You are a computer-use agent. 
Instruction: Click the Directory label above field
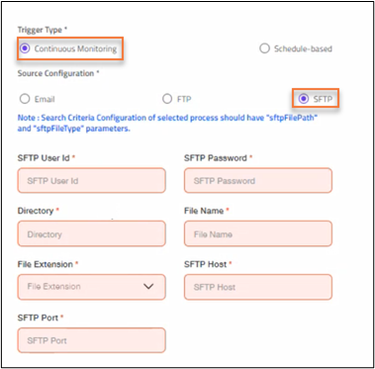(x=38, y=211)
